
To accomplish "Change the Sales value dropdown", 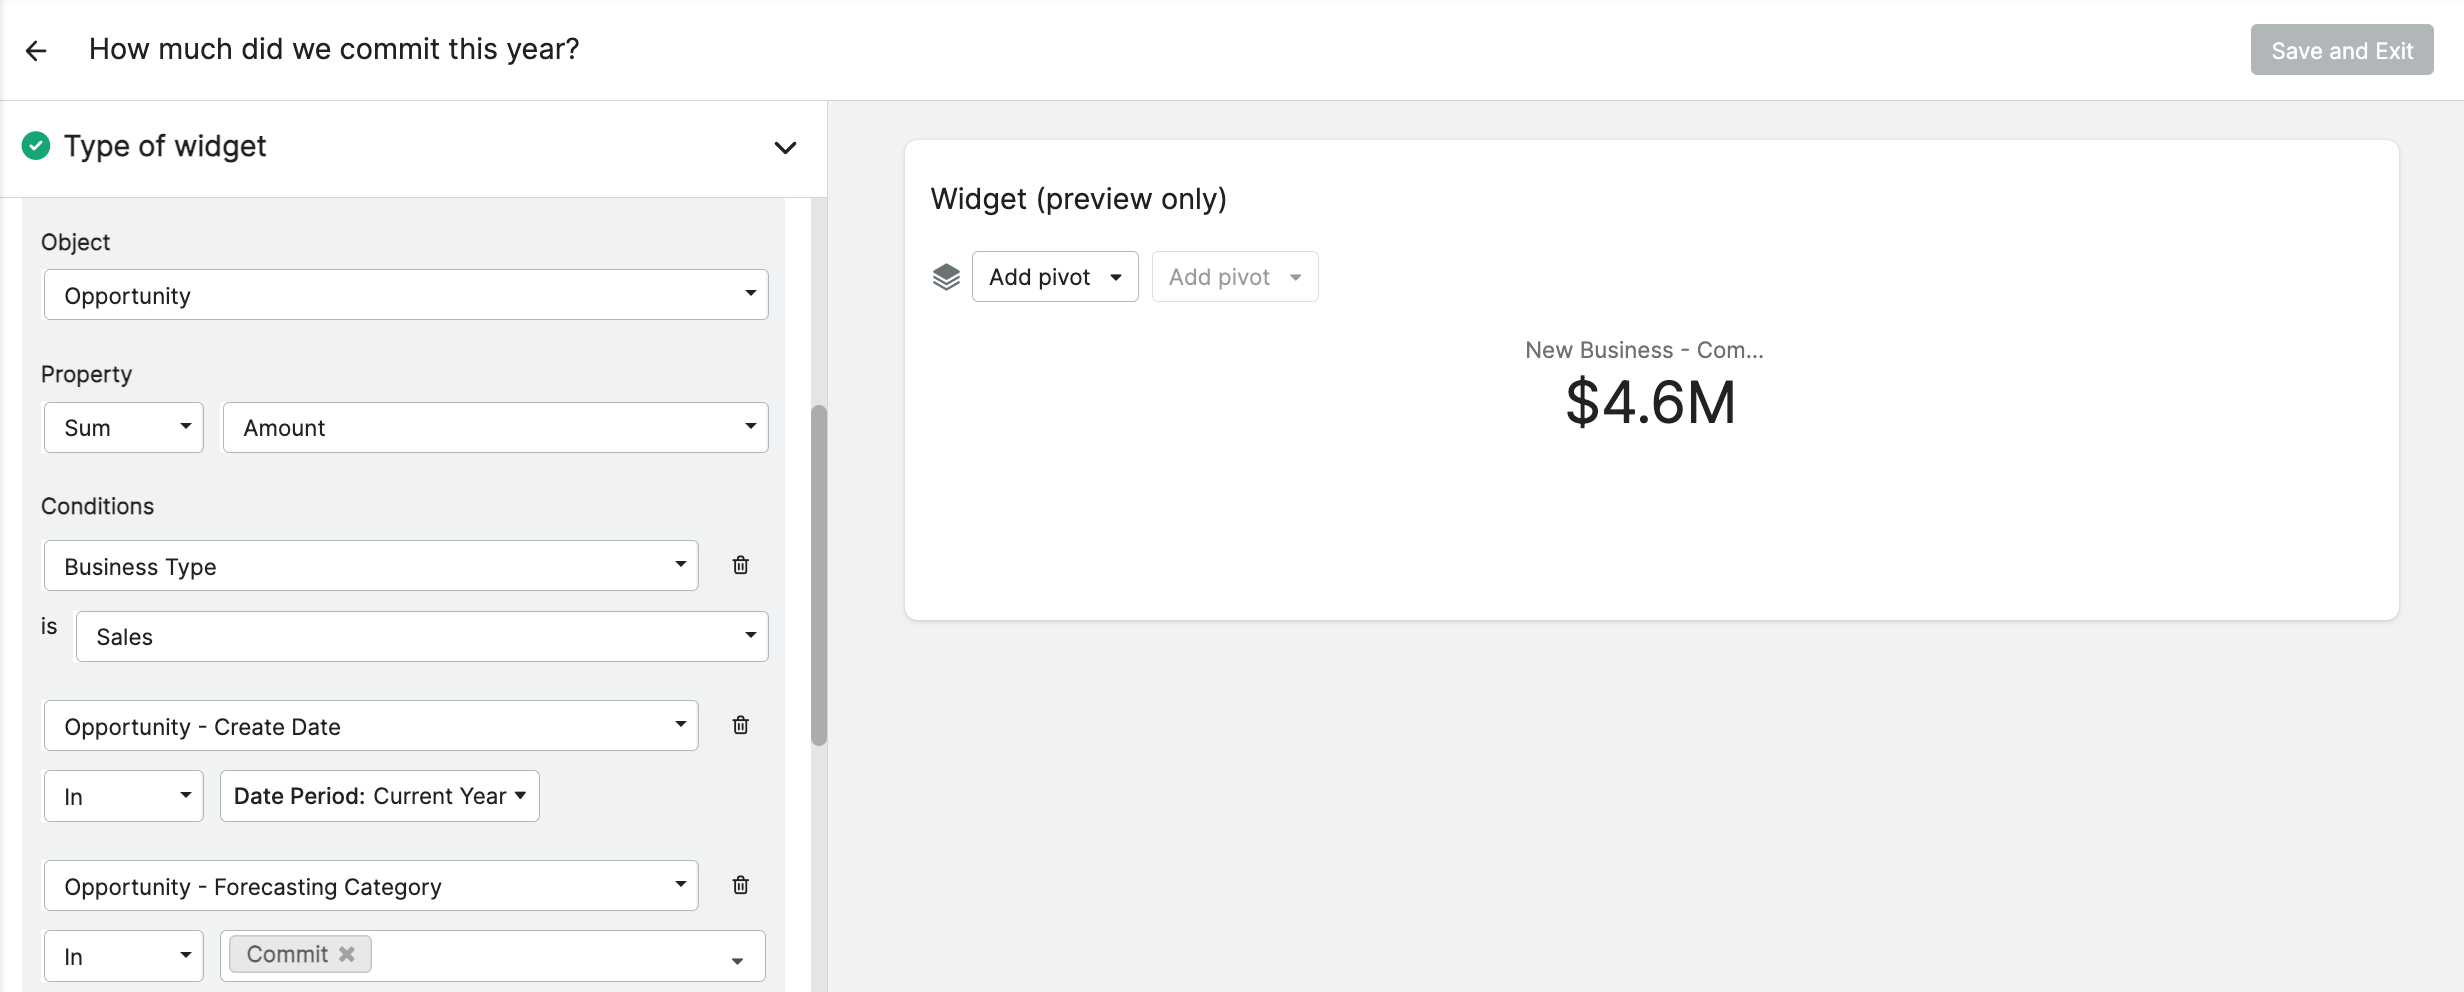I will click(x=422, y=637).
